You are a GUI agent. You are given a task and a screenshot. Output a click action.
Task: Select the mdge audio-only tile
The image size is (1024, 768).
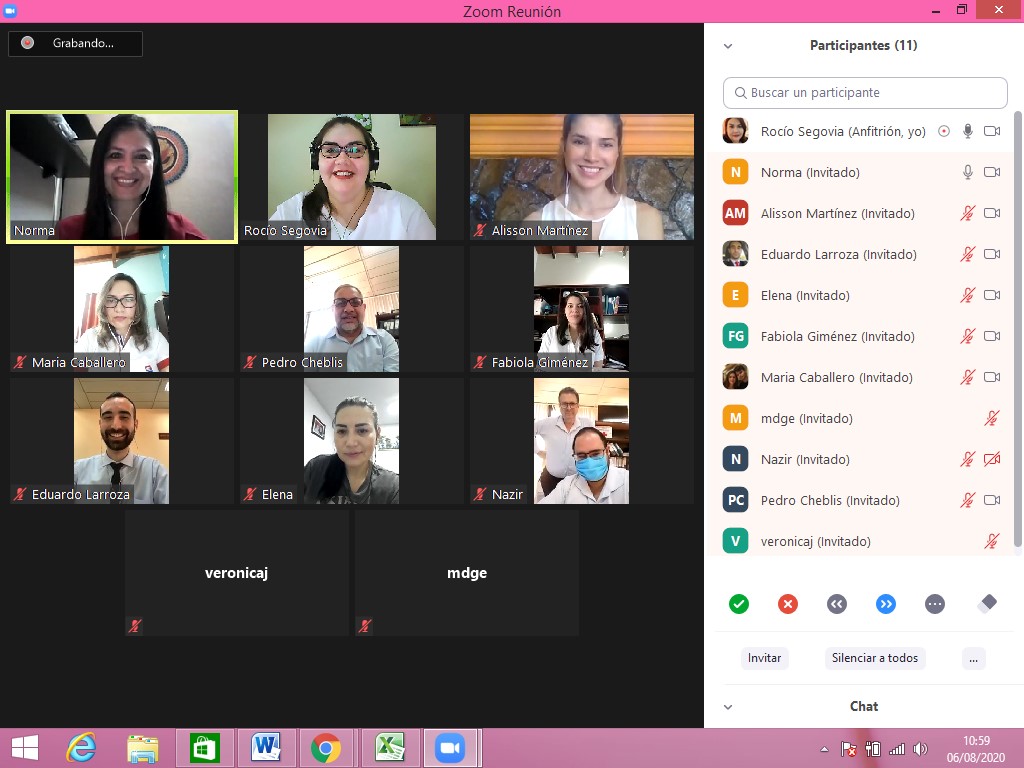467,573
